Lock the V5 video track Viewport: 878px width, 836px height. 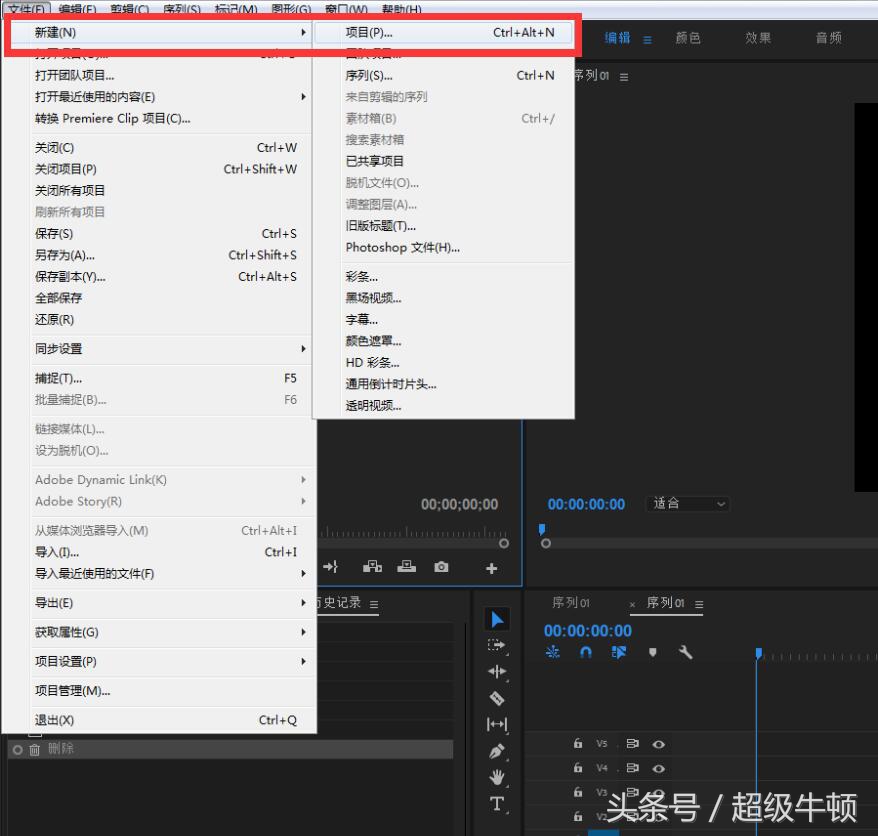577,743
